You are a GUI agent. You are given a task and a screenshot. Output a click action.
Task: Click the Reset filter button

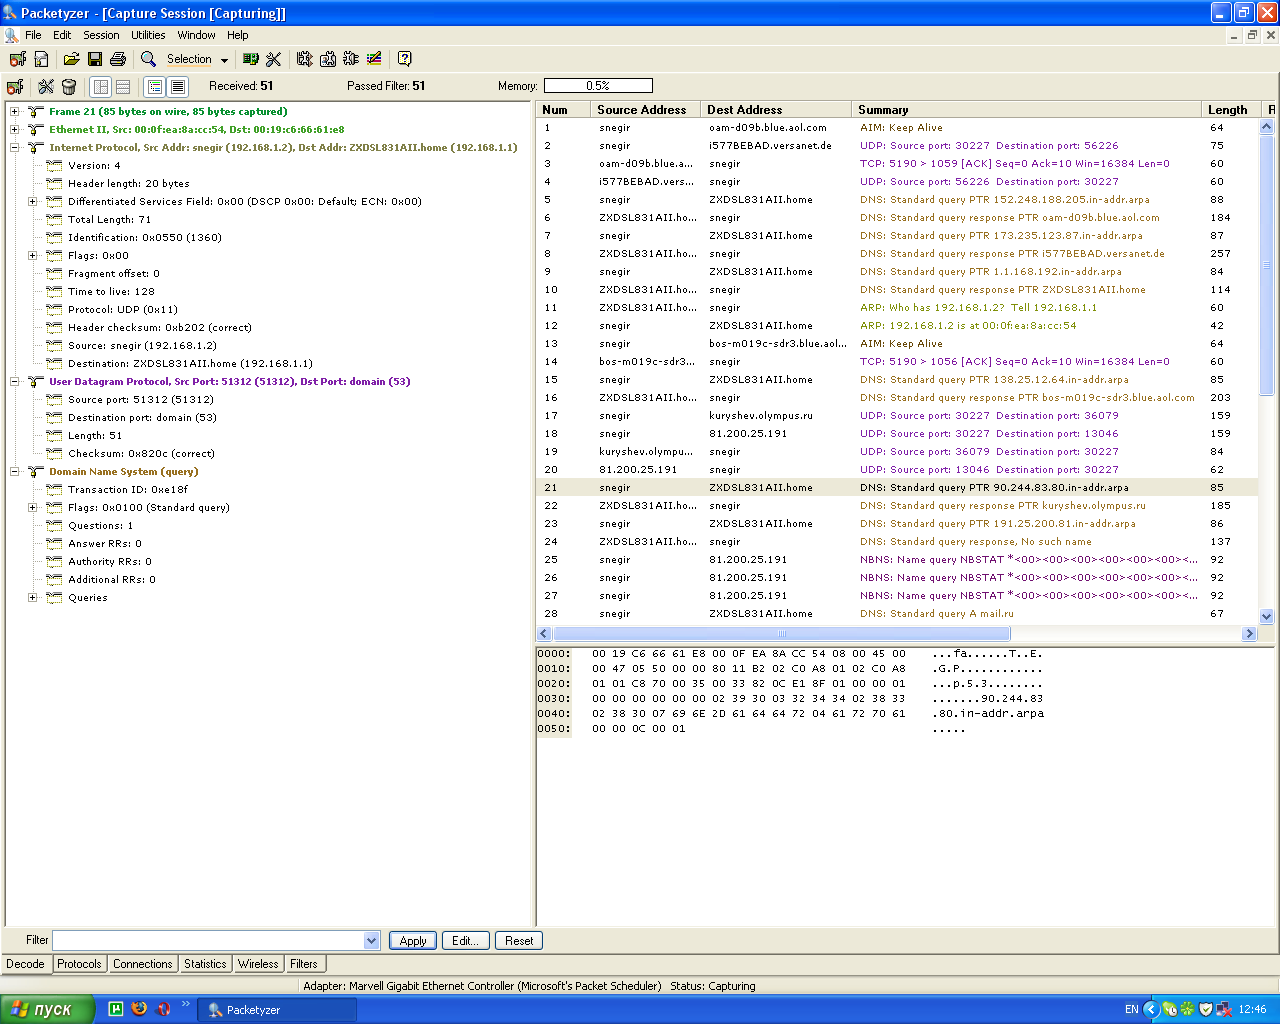point(519,941)
